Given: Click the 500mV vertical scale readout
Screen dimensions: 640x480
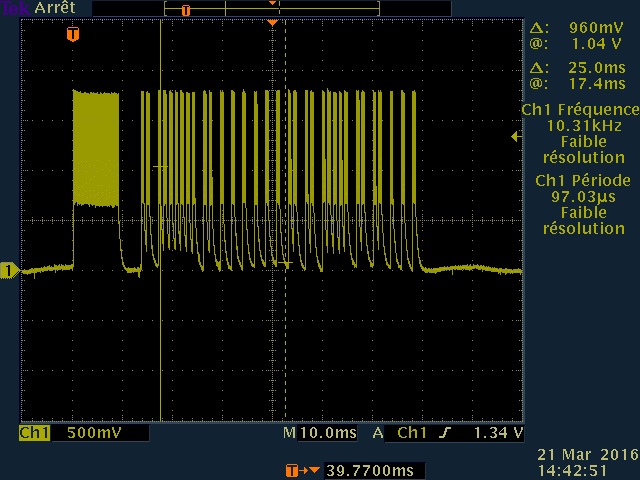Looking at the screenshot, I should pos(94,433).
